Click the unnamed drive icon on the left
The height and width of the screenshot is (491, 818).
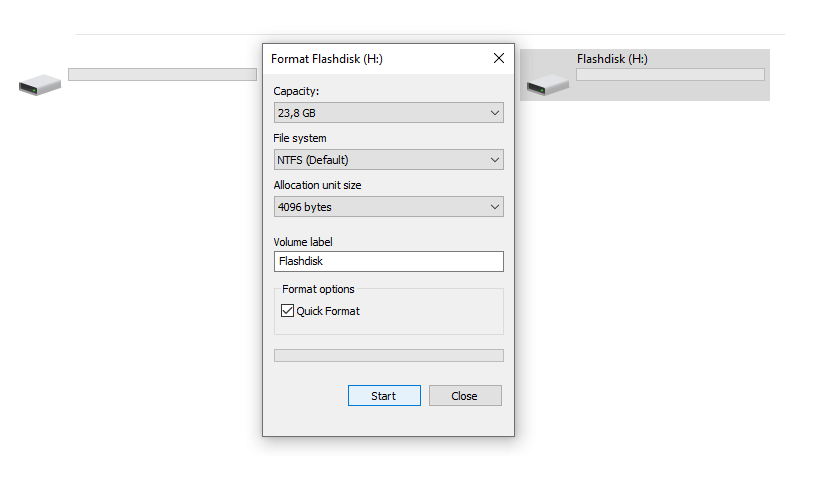pos(40,85)
